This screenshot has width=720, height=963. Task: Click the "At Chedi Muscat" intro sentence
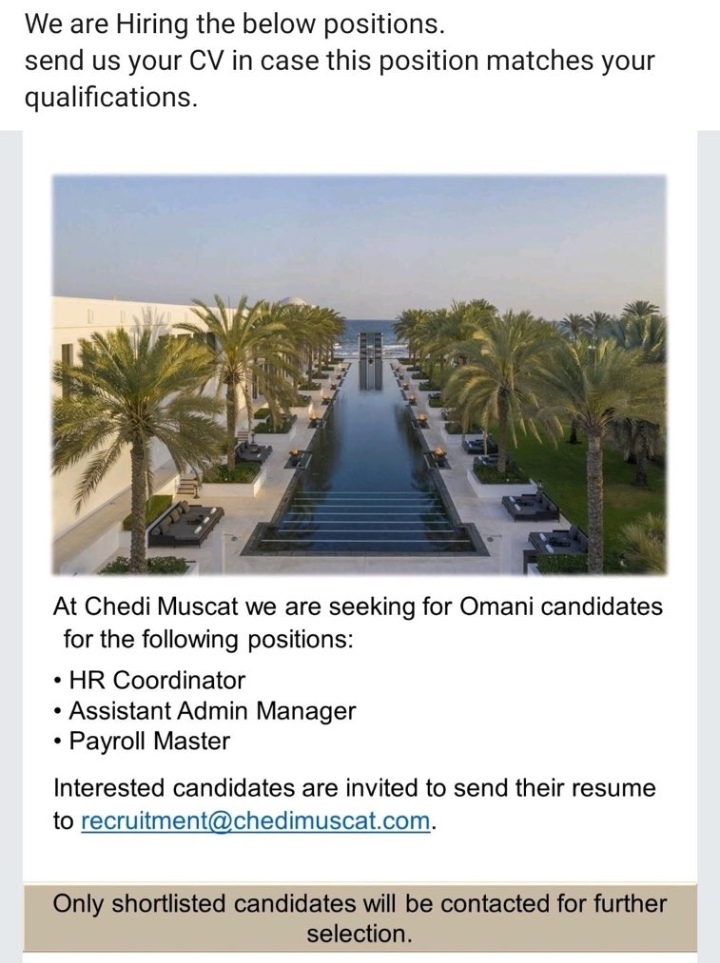point(358,607)
